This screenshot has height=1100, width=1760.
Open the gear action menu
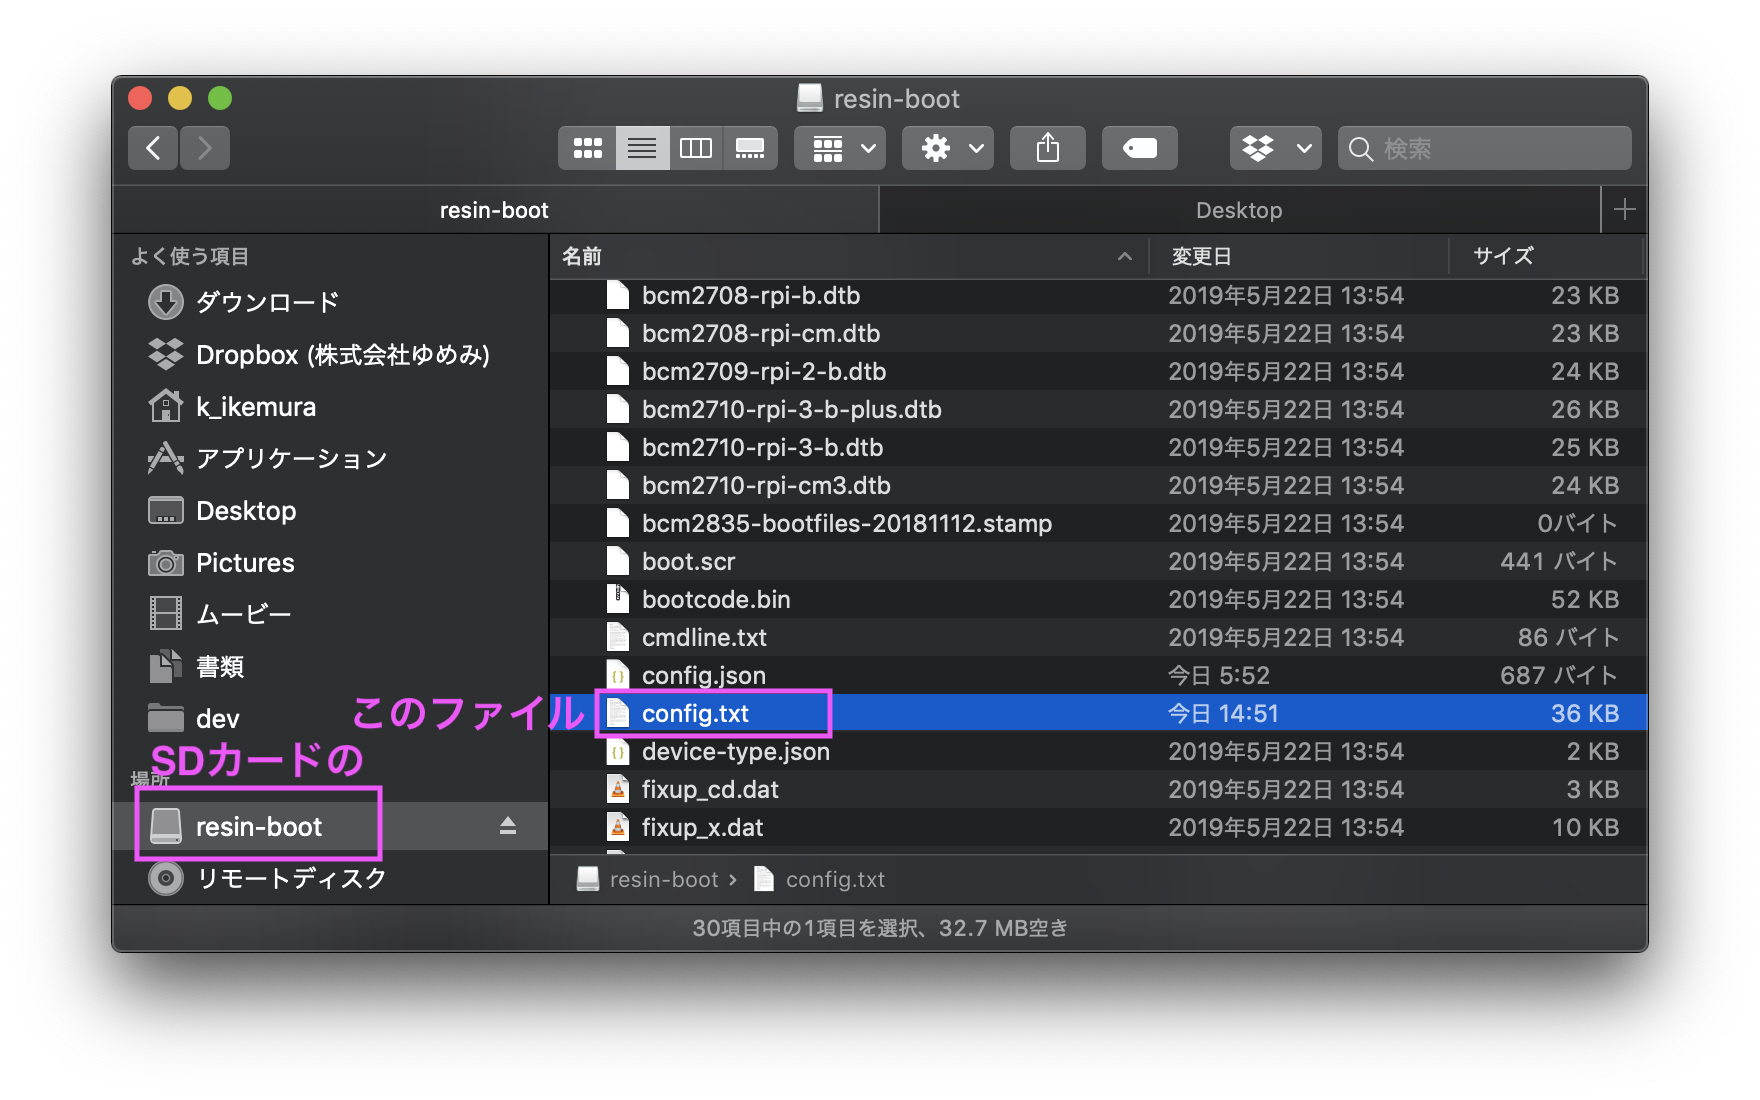948,148
